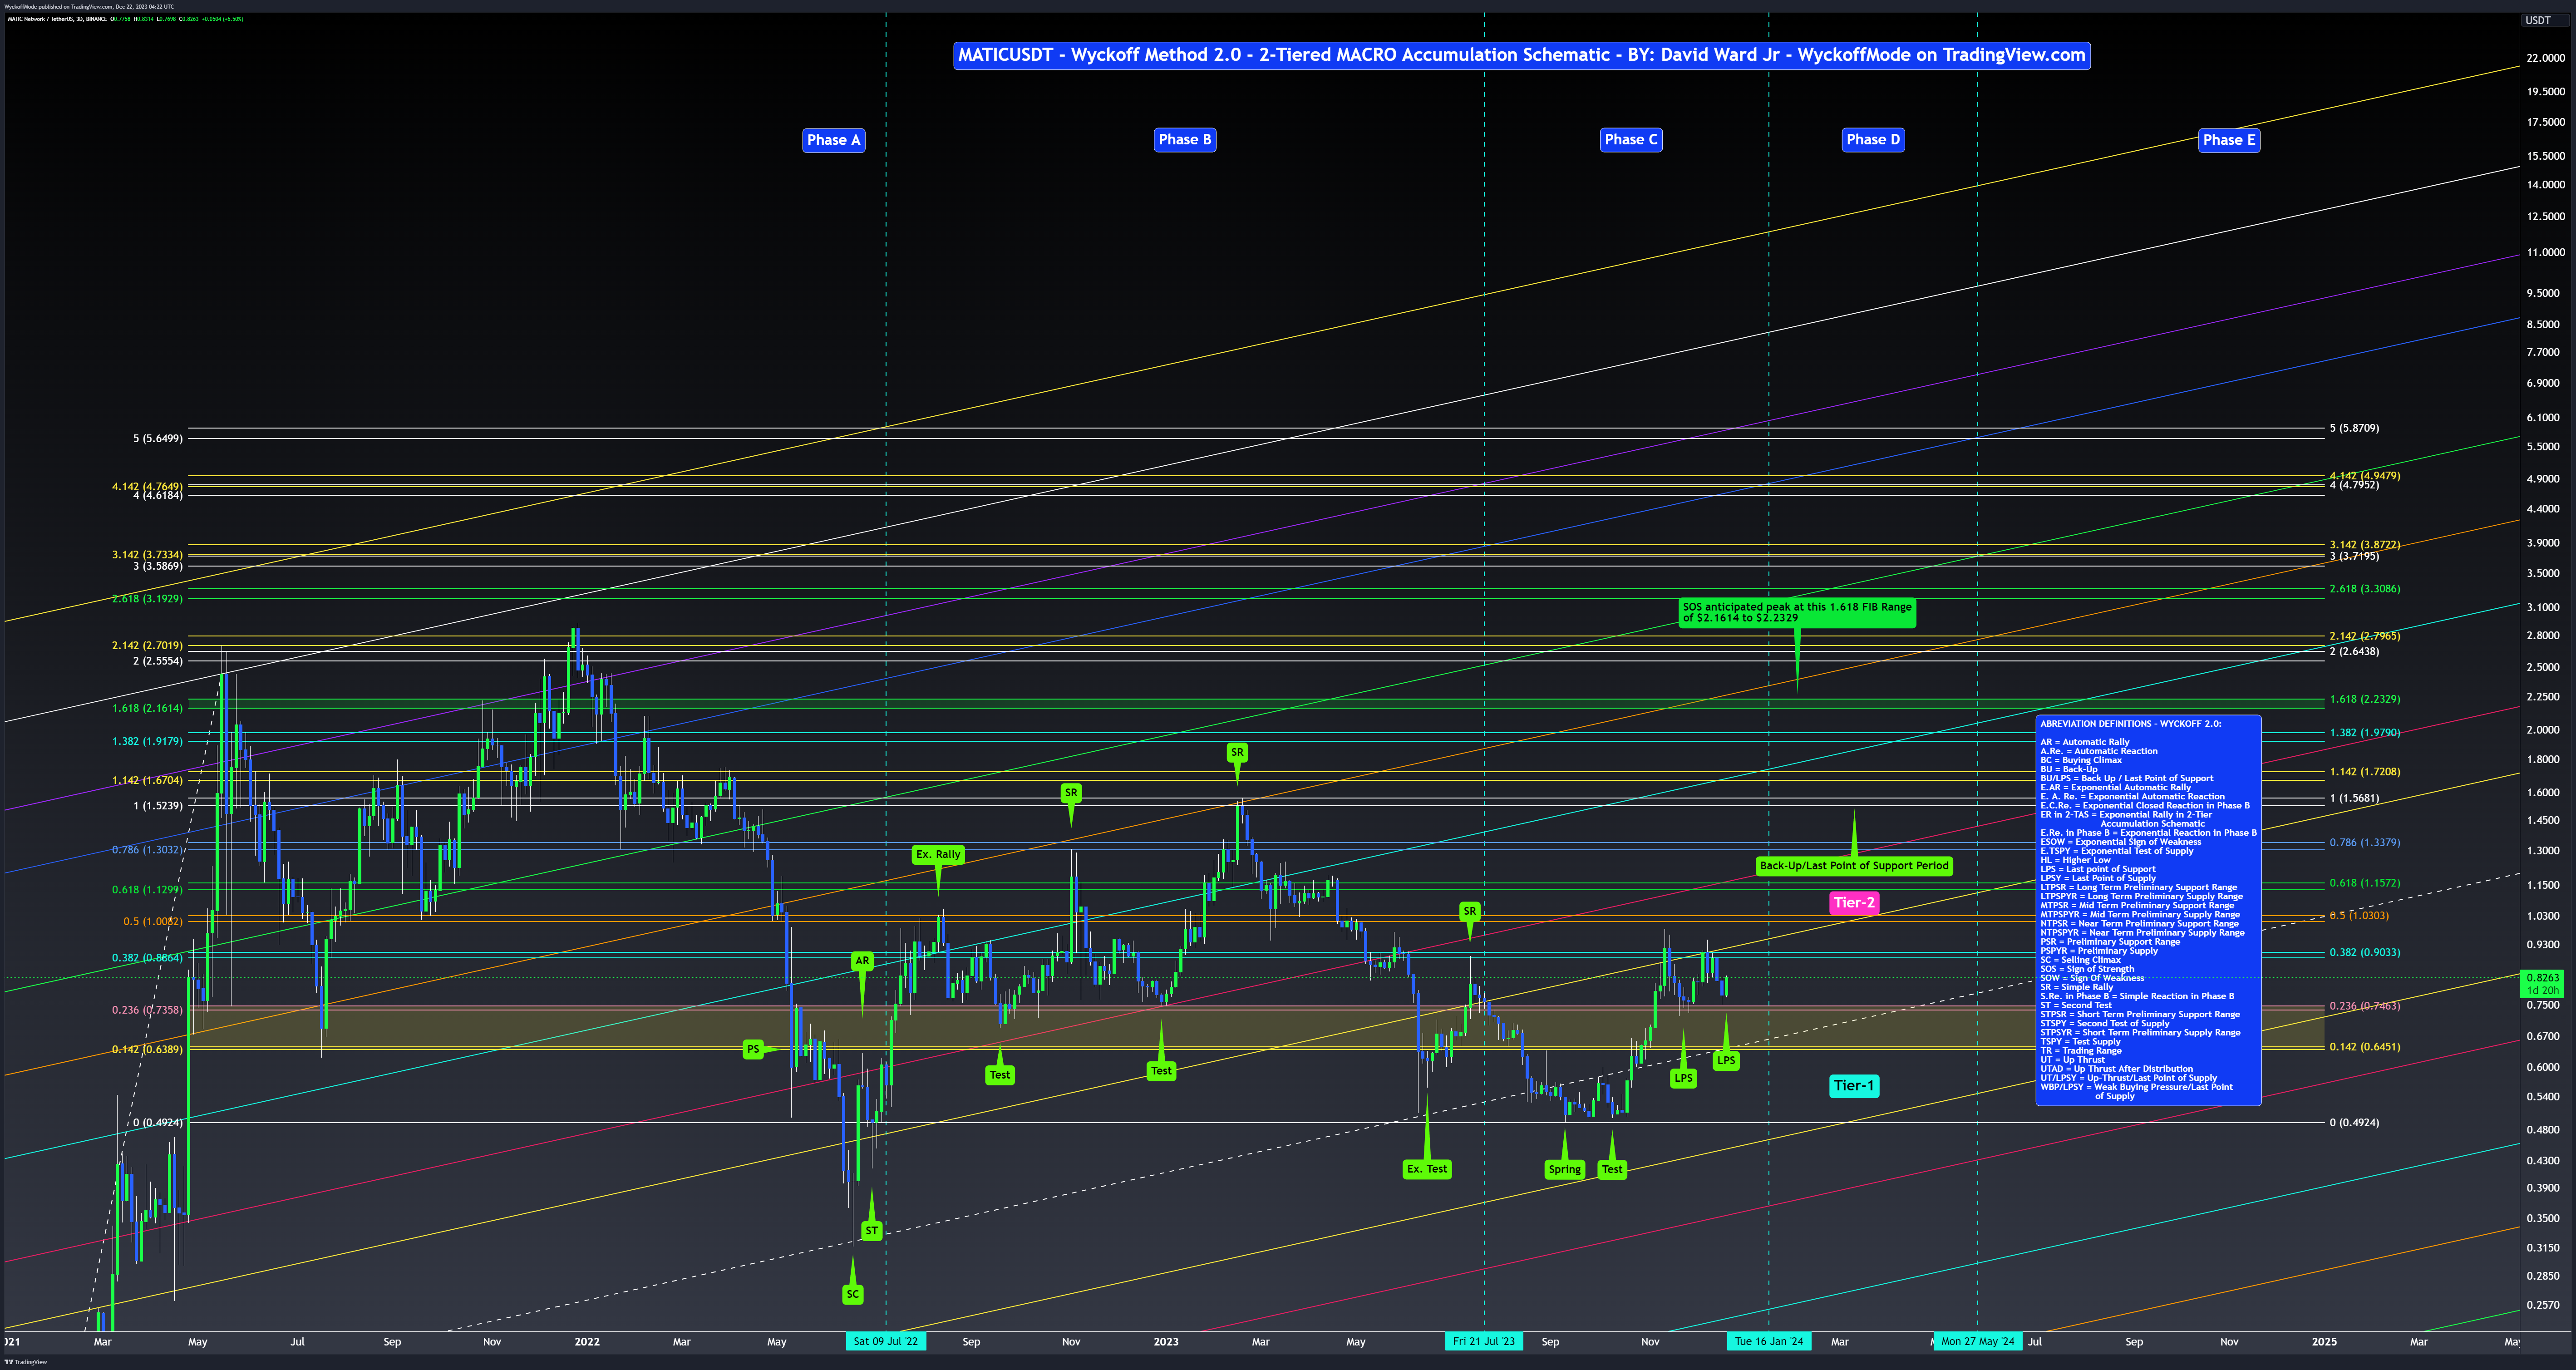2576x1370 pixels.
Task: Click the 2 (2.6438) fib level label
Action: point(2354,652)
